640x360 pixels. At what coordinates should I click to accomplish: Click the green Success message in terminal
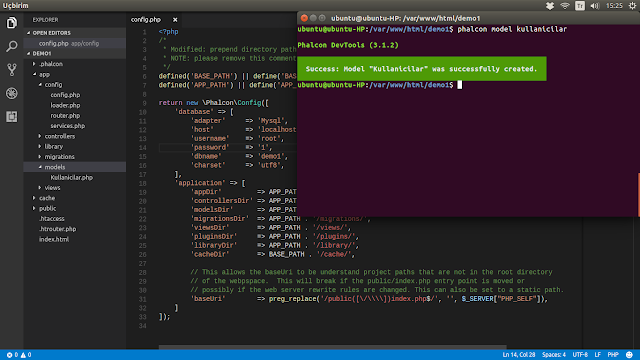[422, 69]
